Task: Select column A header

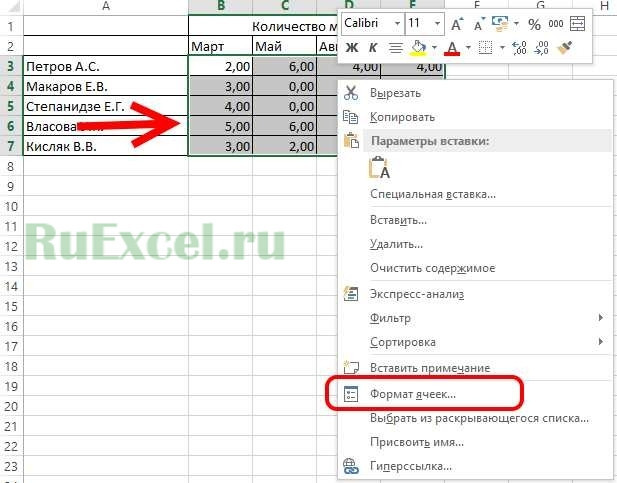Action: pyautogui.click(x=106, y=6)
